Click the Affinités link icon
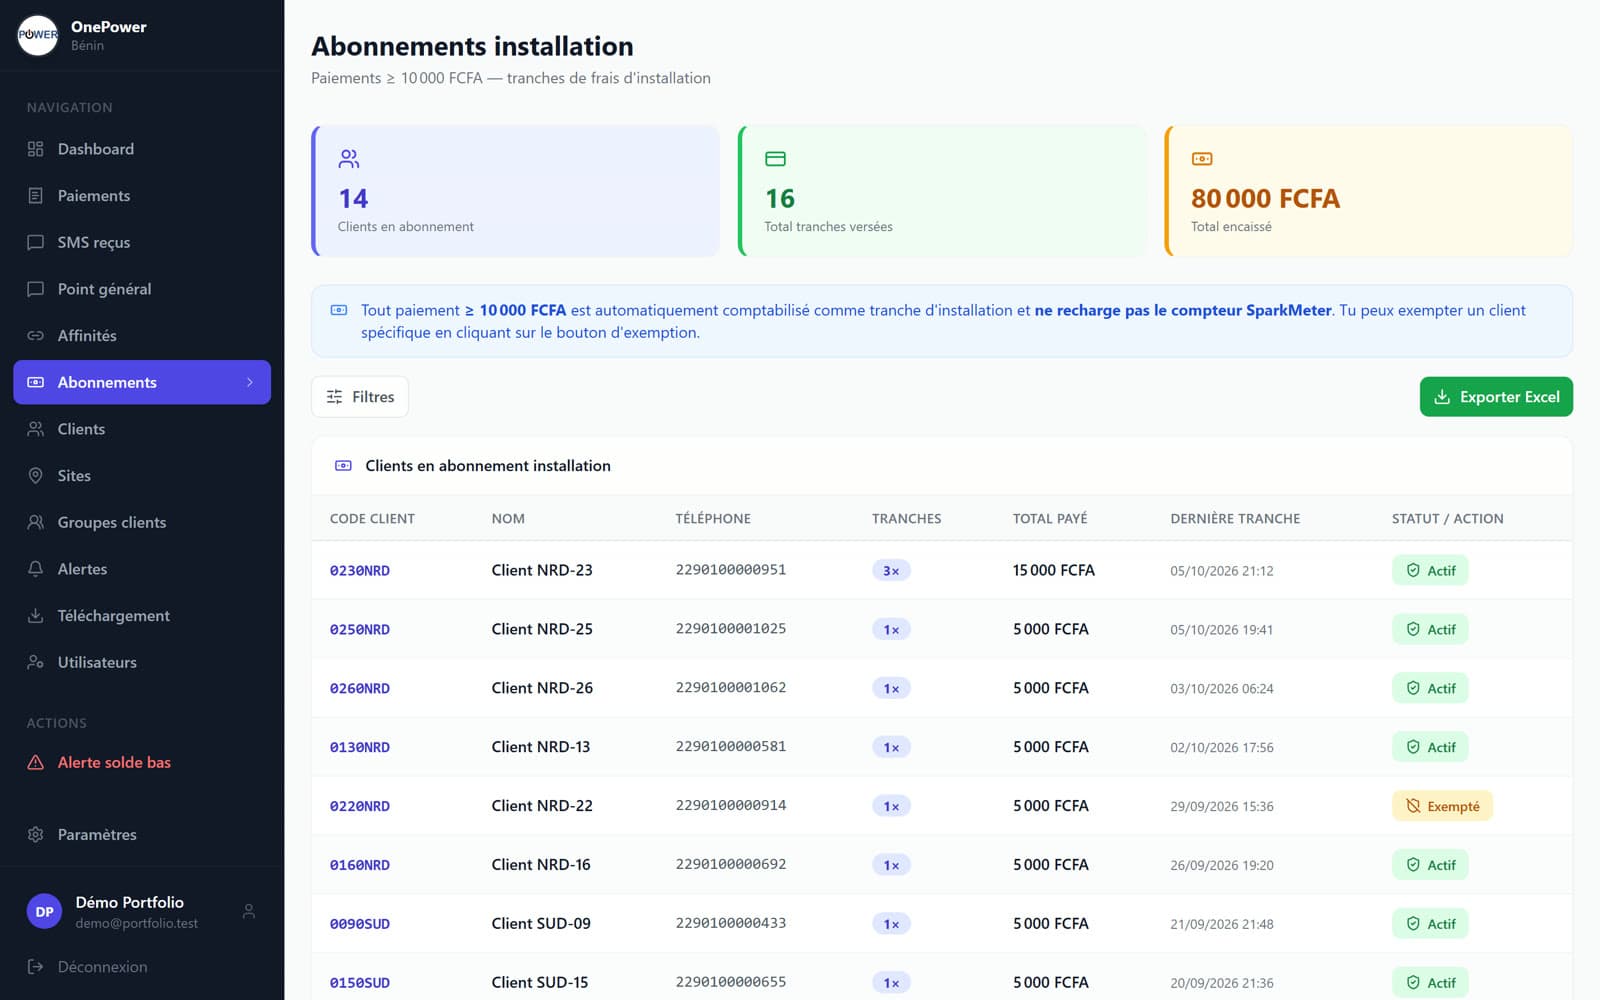The image size is (1600, 1000). click(x=36, y=336)
